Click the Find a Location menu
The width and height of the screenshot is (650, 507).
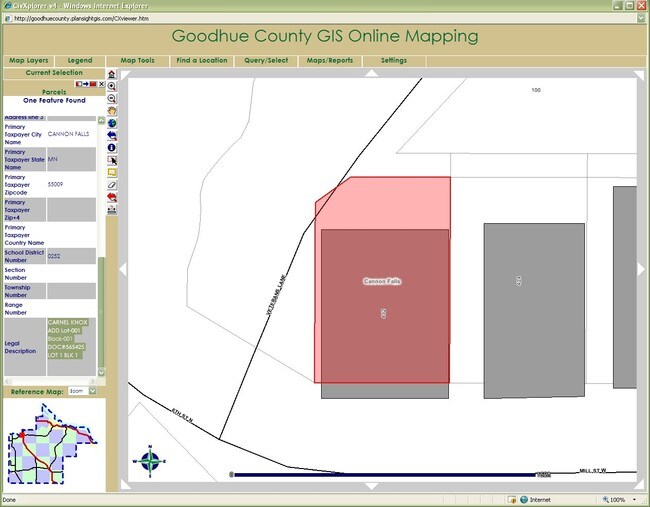[x=202, y=61]
